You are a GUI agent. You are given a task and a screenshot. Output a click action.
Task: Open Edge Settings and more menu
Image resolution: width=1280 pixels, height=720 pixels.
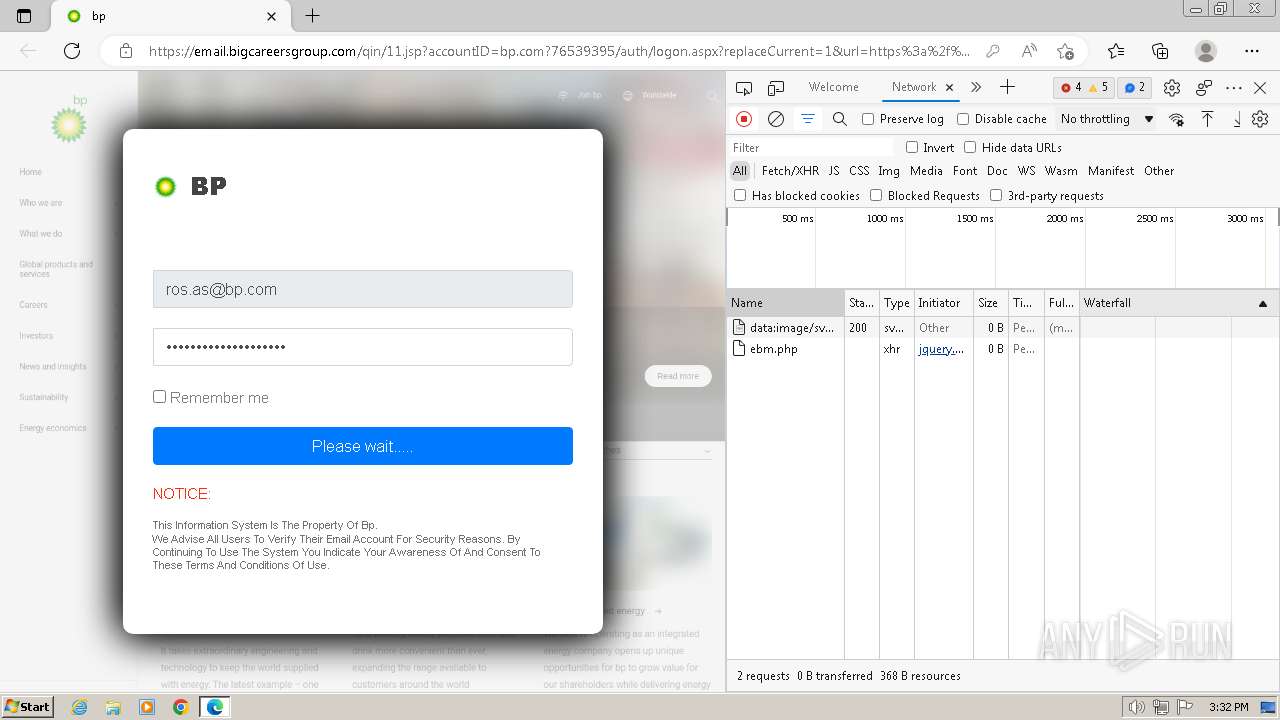pos(1252,51)
